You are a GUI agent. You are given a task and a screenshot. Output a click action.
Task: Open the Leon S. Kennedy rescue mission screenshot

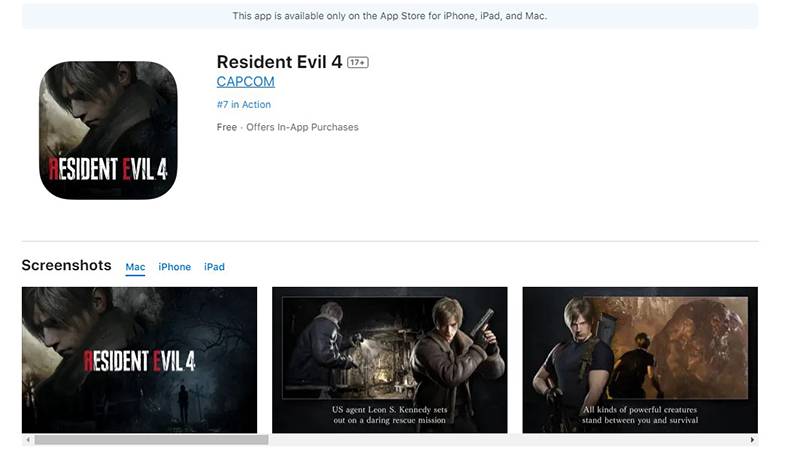pyautogui.click(x=390, y=360)
